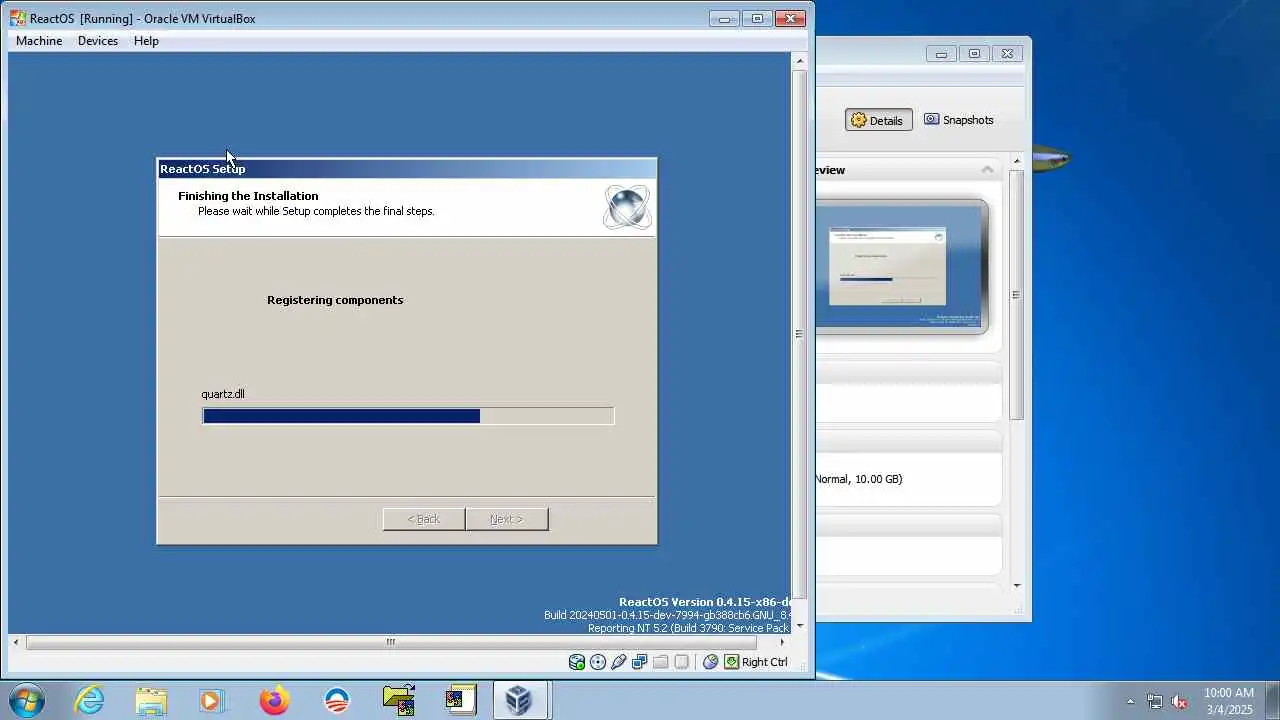Click the Right Ctrl host key indicator

pos(756,662)
